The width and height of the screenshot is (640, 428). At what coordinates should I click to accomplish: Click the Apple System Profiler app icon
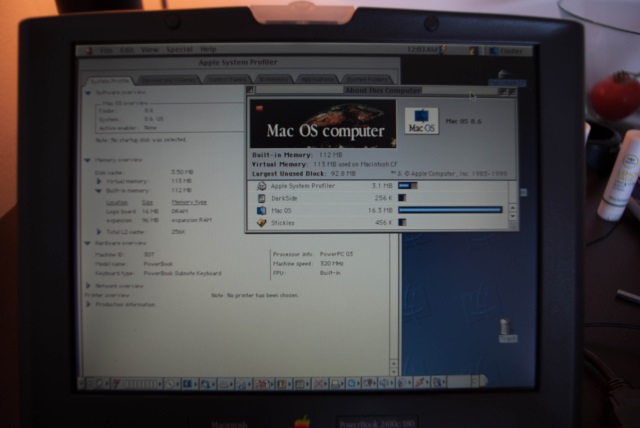click(261, 186)
